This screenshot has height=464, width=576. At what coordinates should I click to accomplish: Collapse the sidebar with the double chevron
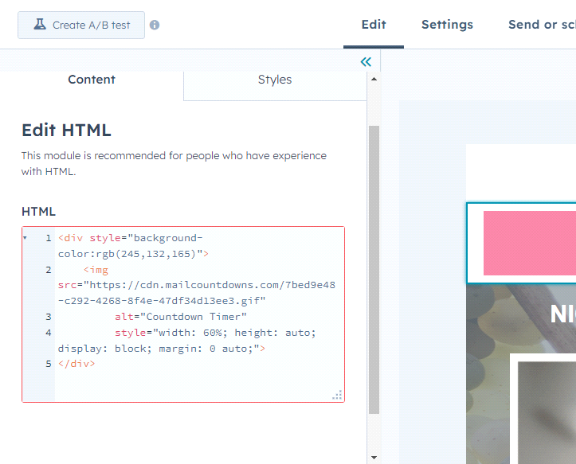[366, 61]
